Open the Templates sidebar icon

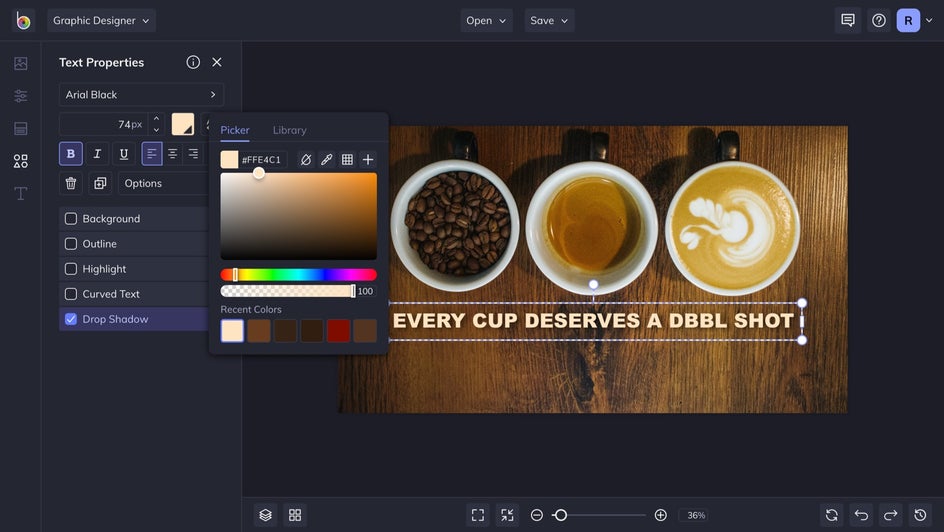click(x=20, y=128)
